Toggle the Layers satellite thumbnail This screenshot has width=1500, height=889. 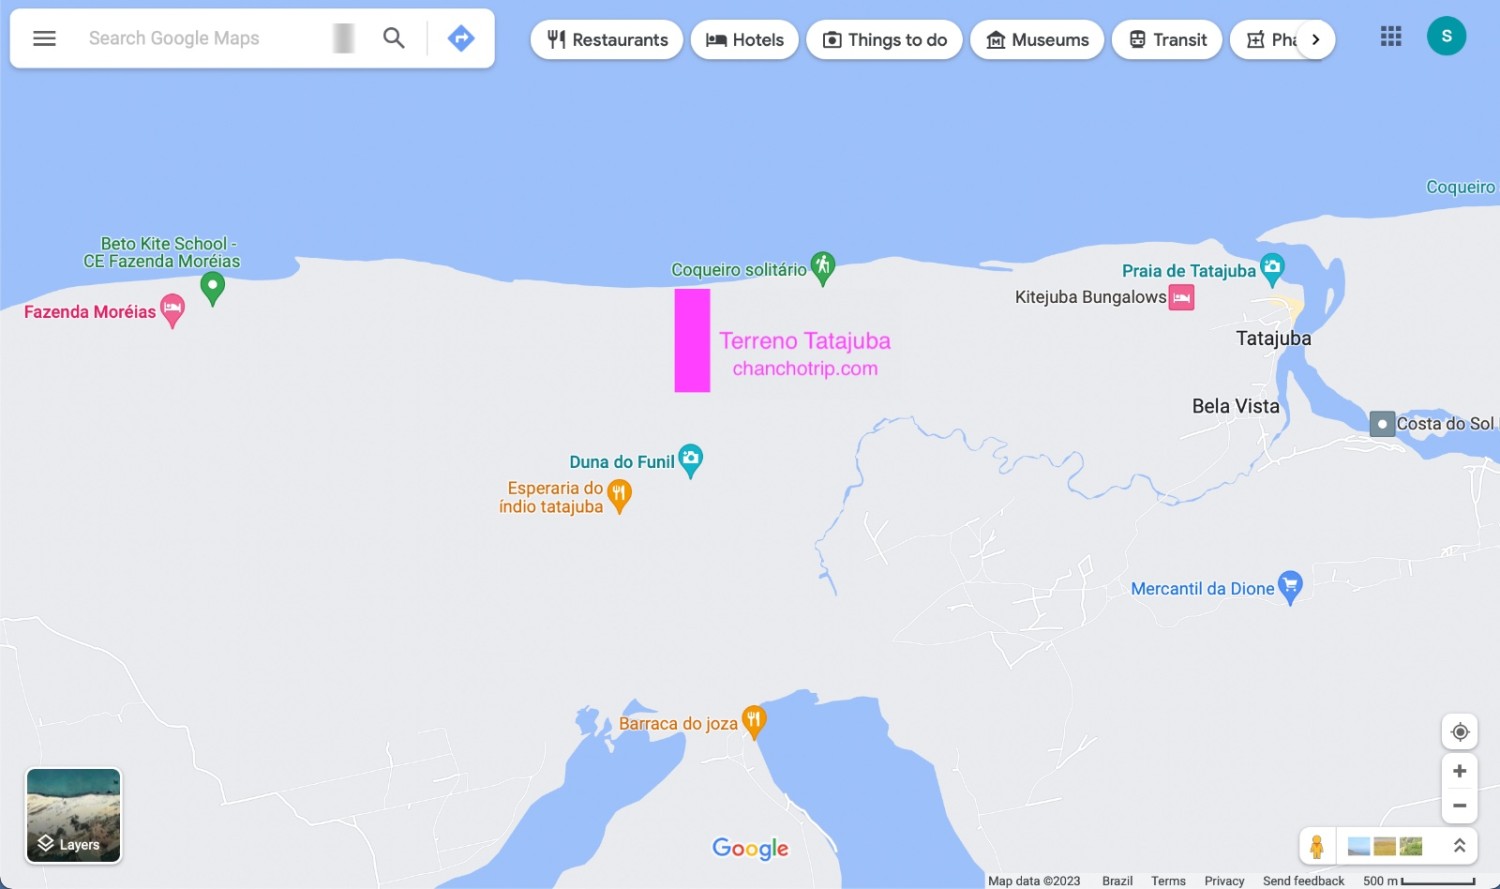coord(73,815)
